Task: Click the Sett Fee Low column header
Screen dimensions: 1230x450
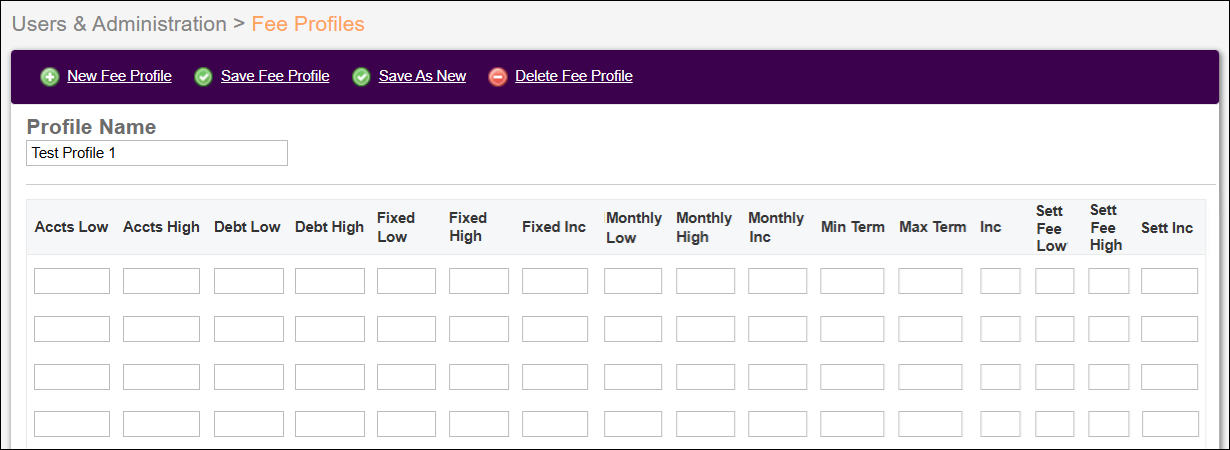Action: coord(1051,227)
